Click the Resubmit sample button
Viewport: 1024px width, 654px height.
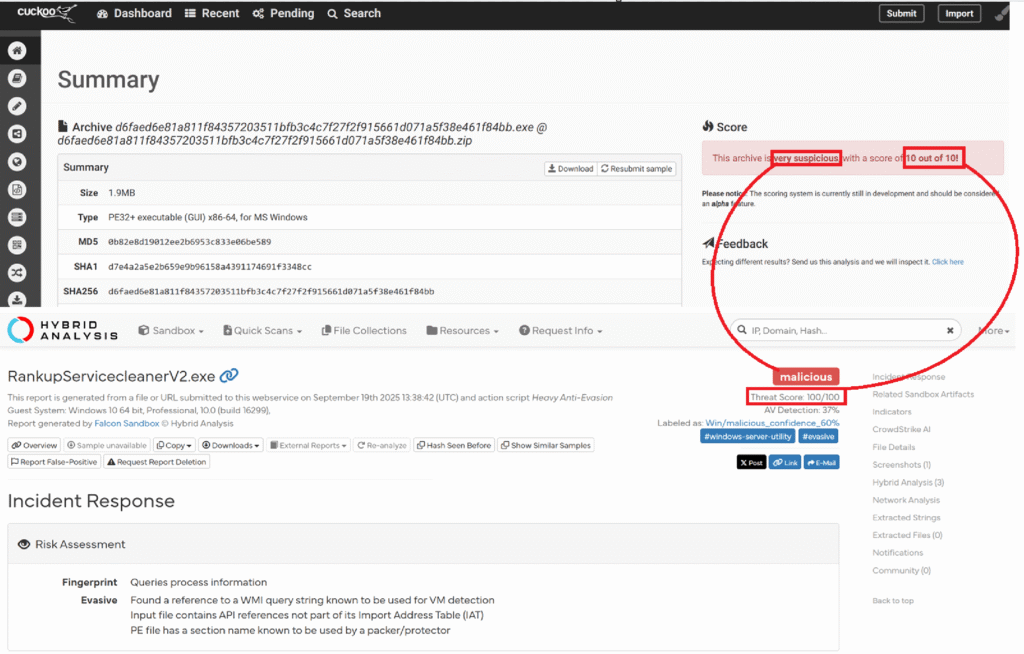coord(636,169)
